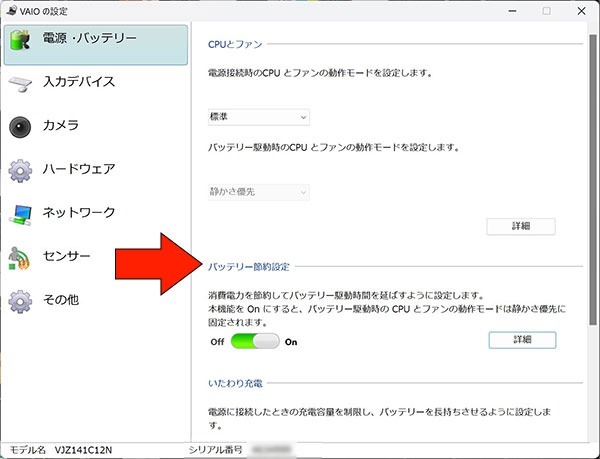Screen dimensions: 600x459
Task: Click the Off label beside the toggle
Action: point(217,342)
